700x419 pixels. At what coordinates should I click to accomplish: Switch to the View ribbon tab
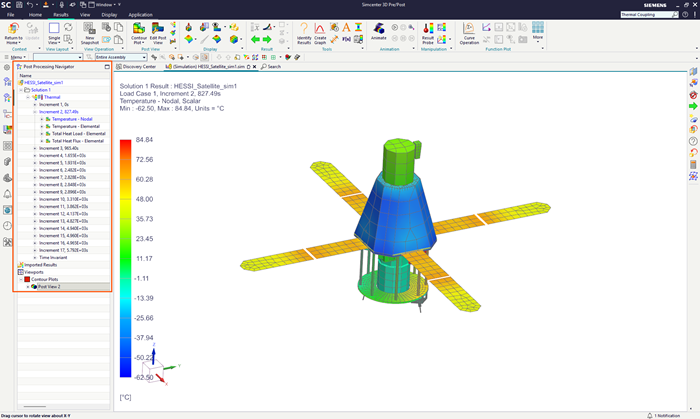coord(85,15)
